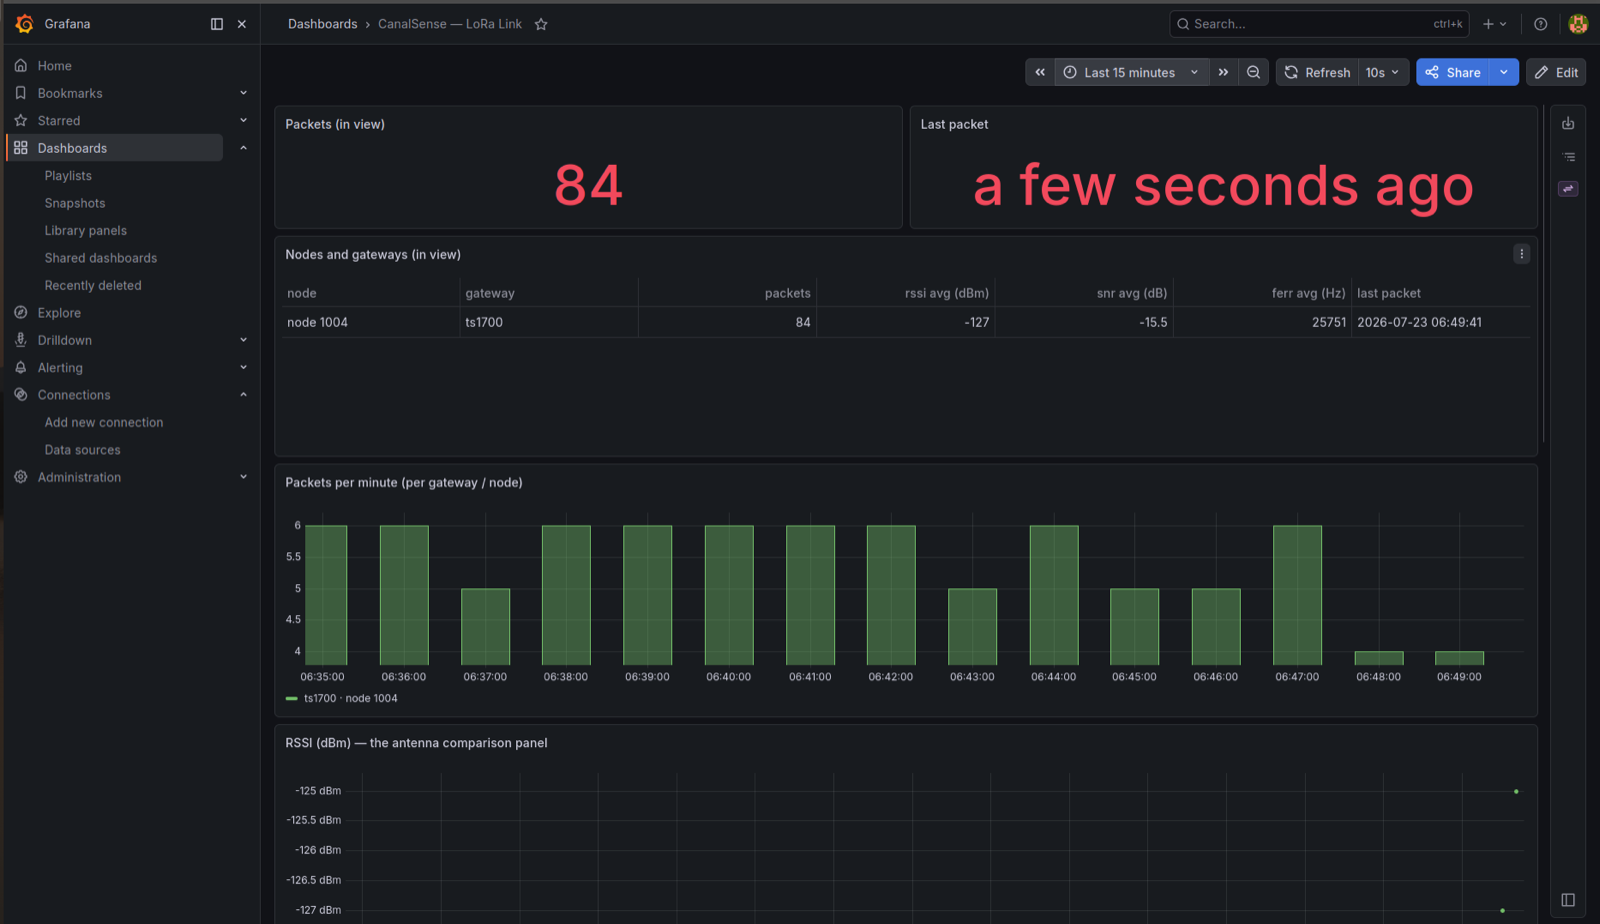1600x924 pixels.
Task: Open the plus New menu
Action: point(1494,24)
